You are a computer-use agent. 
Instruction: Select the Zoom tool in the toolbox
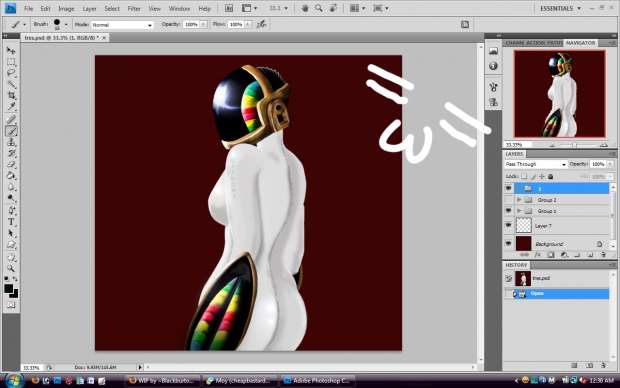click(11, 269)
